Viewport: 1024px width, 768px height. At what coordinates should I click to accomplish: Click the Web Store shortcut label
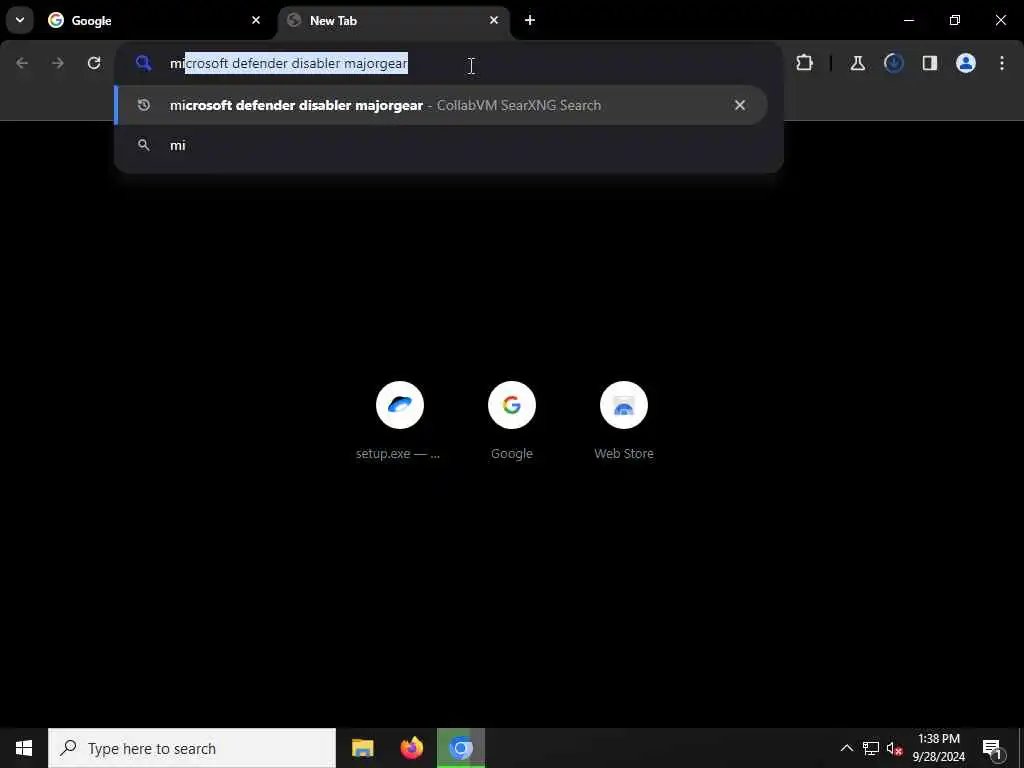pyautogui.click(x=624, y=453)
